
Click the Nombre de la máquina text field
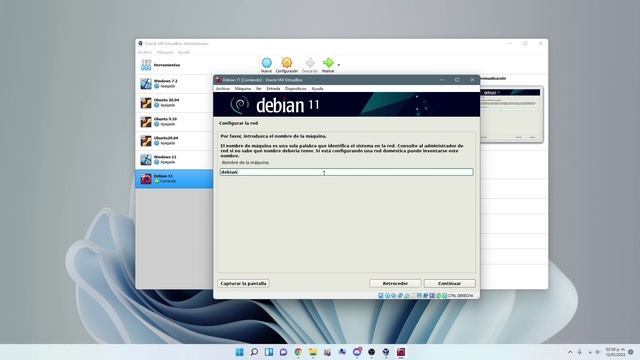coord(347,172)
